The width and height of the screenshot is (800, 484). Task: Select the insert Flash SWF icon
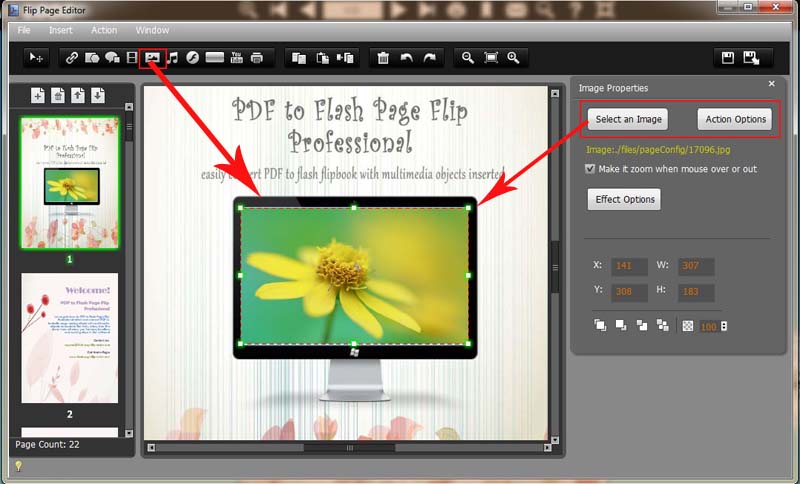pyautogui.click(x=192, y=58)
